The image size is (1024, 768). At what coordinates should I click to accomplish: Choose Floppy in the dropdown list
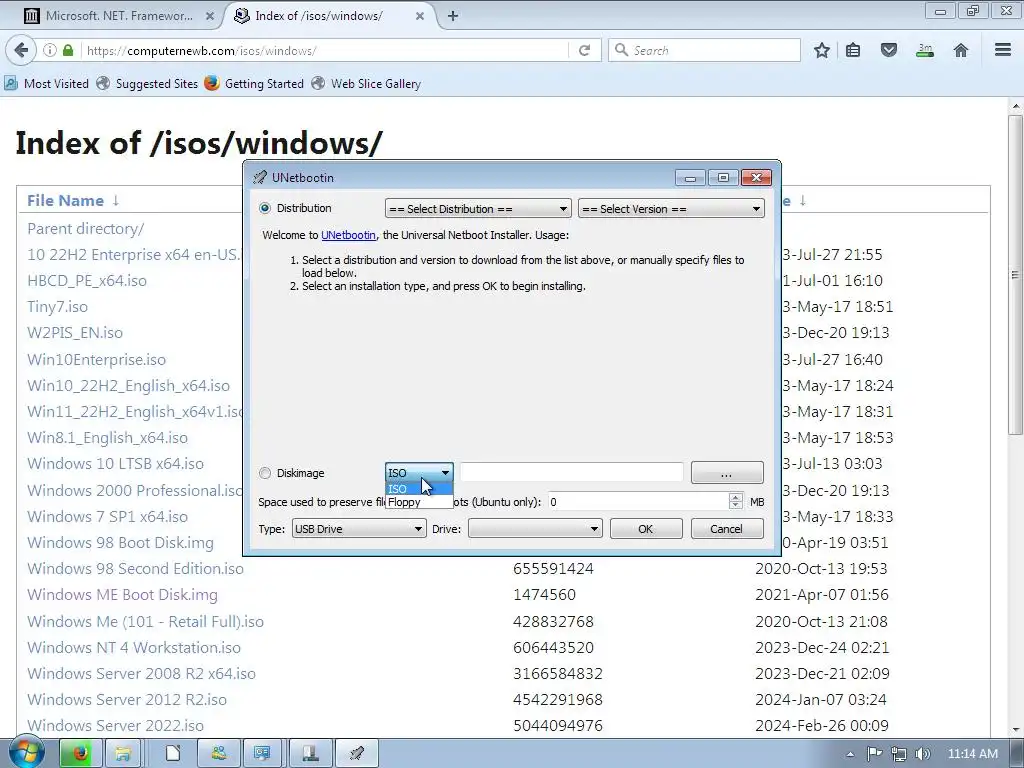[x=419, y=502]
